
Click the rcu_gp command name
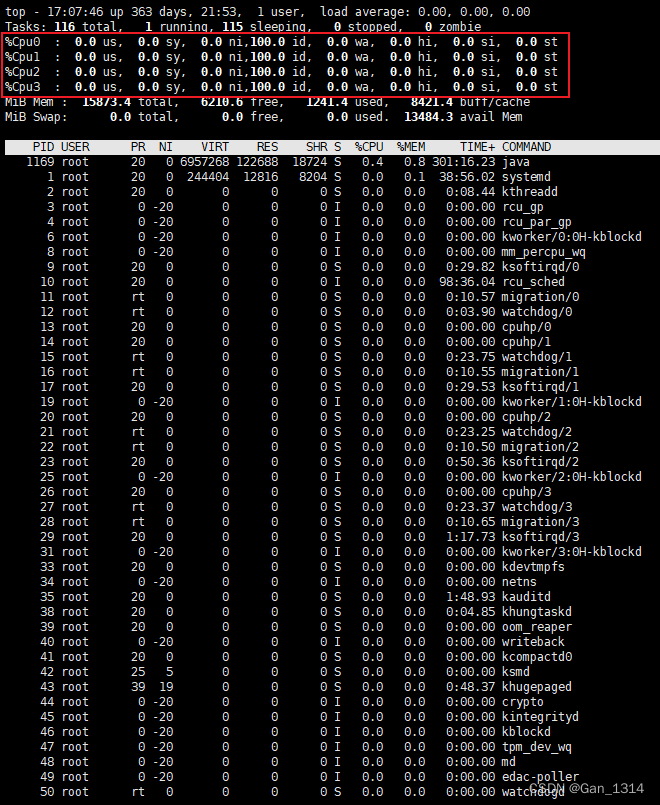point(522,207)
